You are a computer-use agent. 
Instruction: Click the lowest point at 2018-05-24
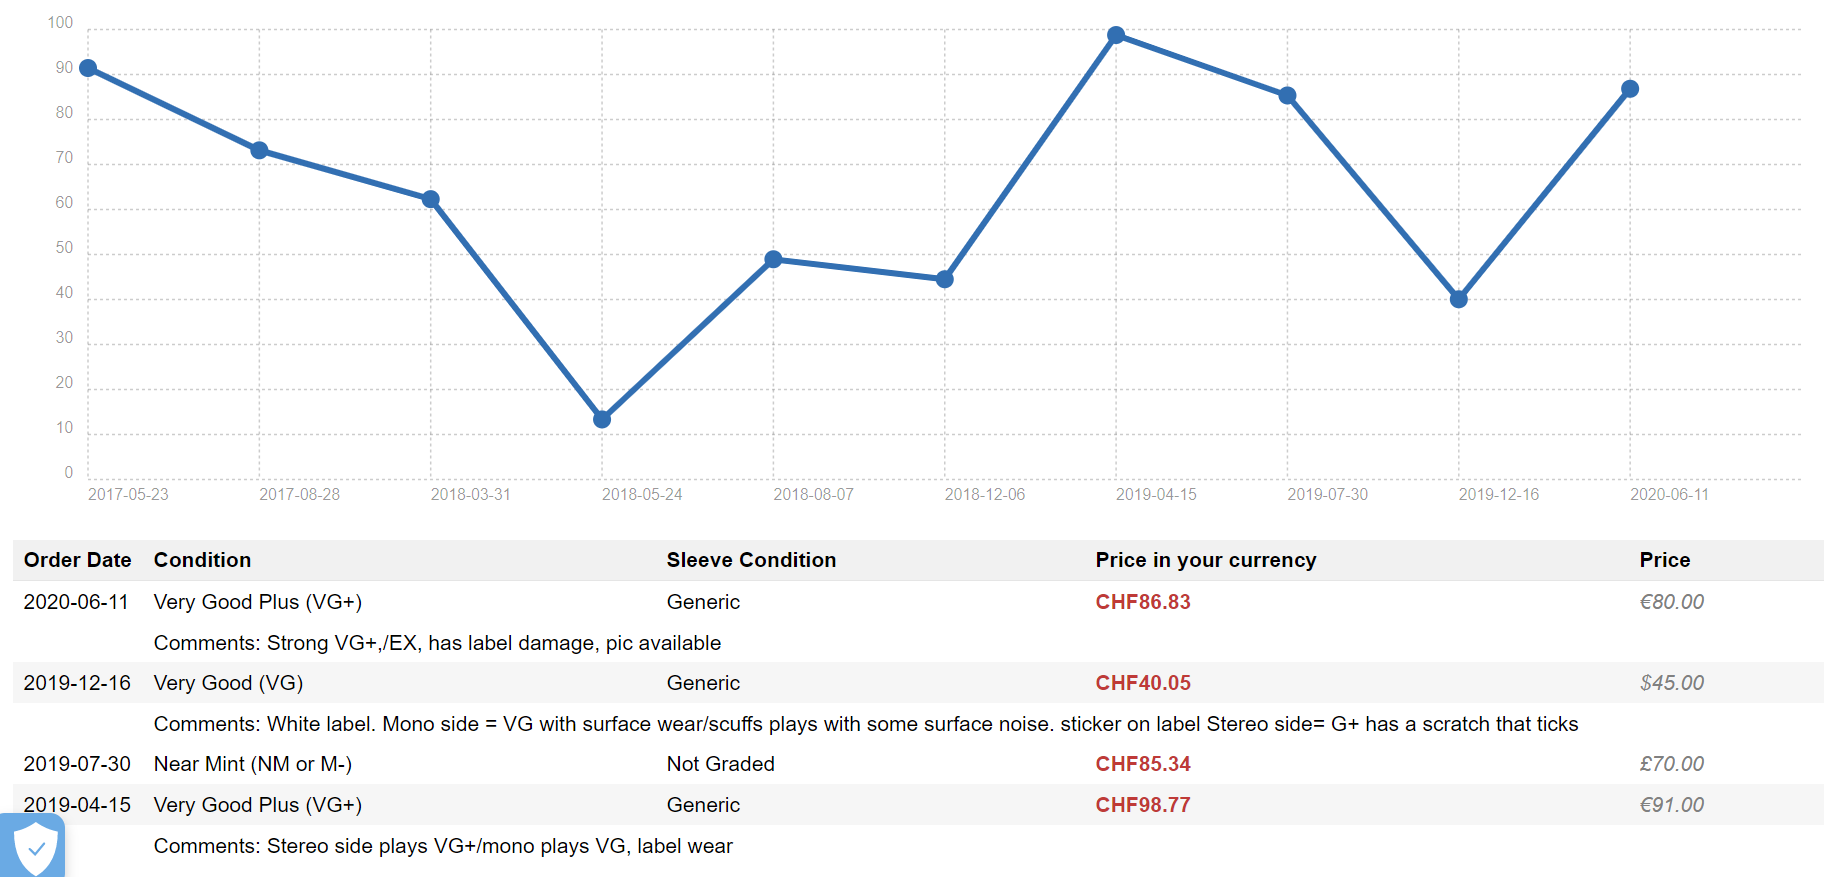[602, 419]
